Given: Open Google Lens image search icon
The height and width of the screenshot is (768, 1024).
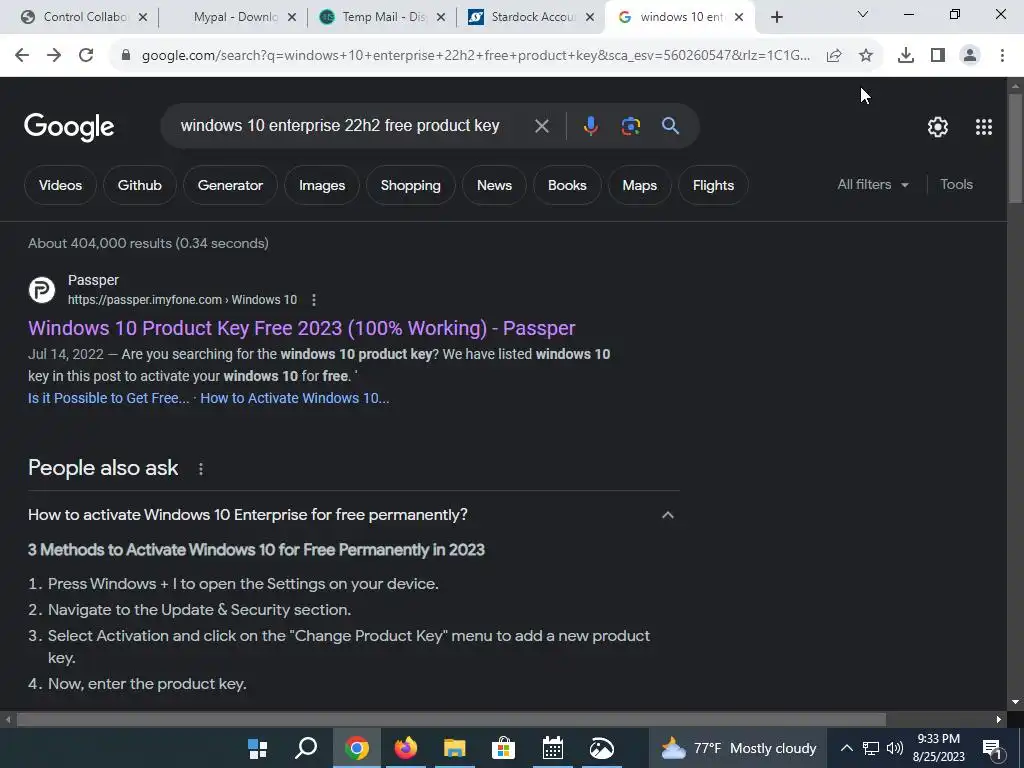Looking at the screenshot, I should [x=630, y=125].
